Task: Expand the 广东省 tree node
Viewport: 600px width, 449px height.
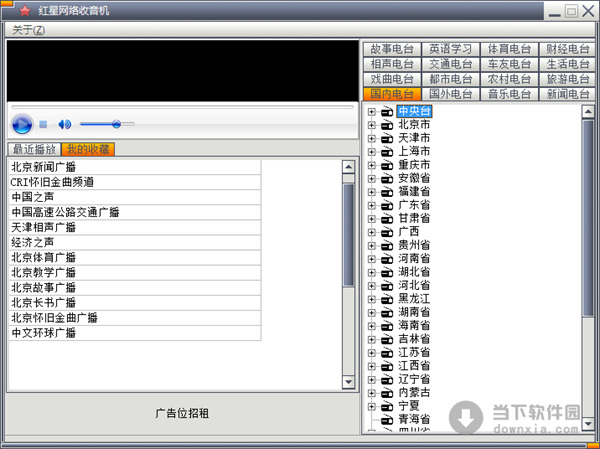Action: tap(371, 205)
